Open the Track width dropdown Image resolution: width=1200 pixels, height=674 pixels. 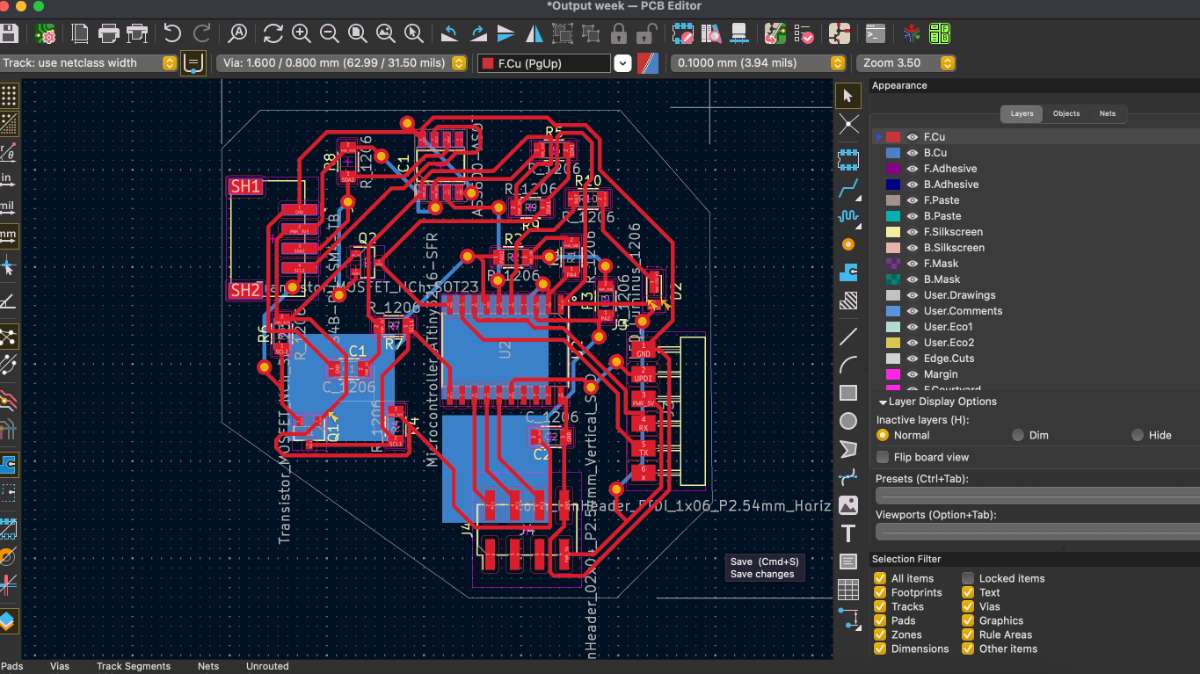[169, 63]
